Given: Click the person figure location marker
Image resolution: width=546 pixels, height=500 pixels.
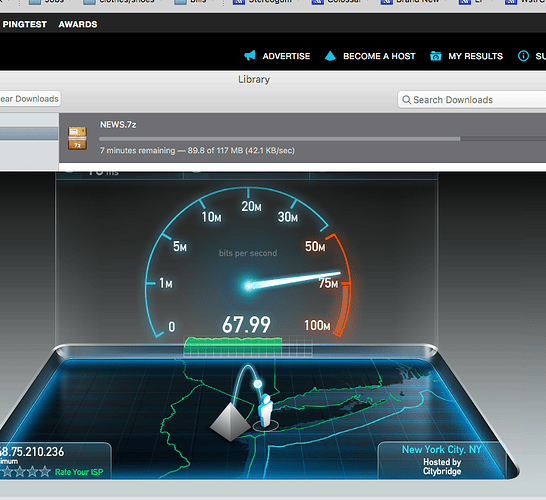Looking at the screenshot, I should click(266, 410).
